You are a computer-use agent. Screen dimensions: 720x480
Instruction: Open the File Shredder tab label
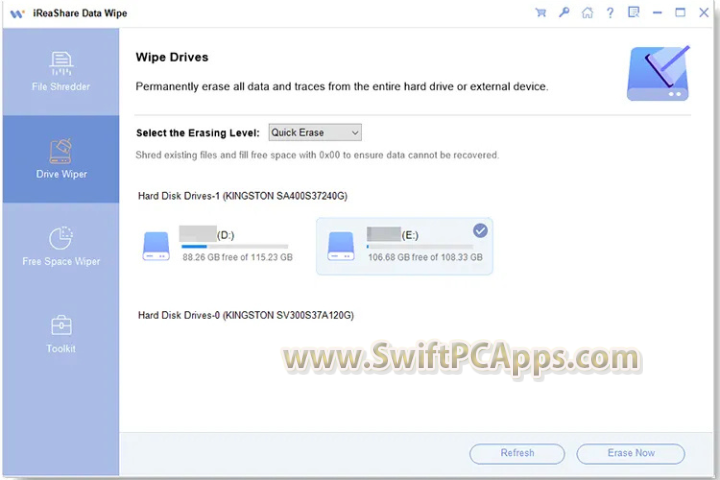(61, 86)
